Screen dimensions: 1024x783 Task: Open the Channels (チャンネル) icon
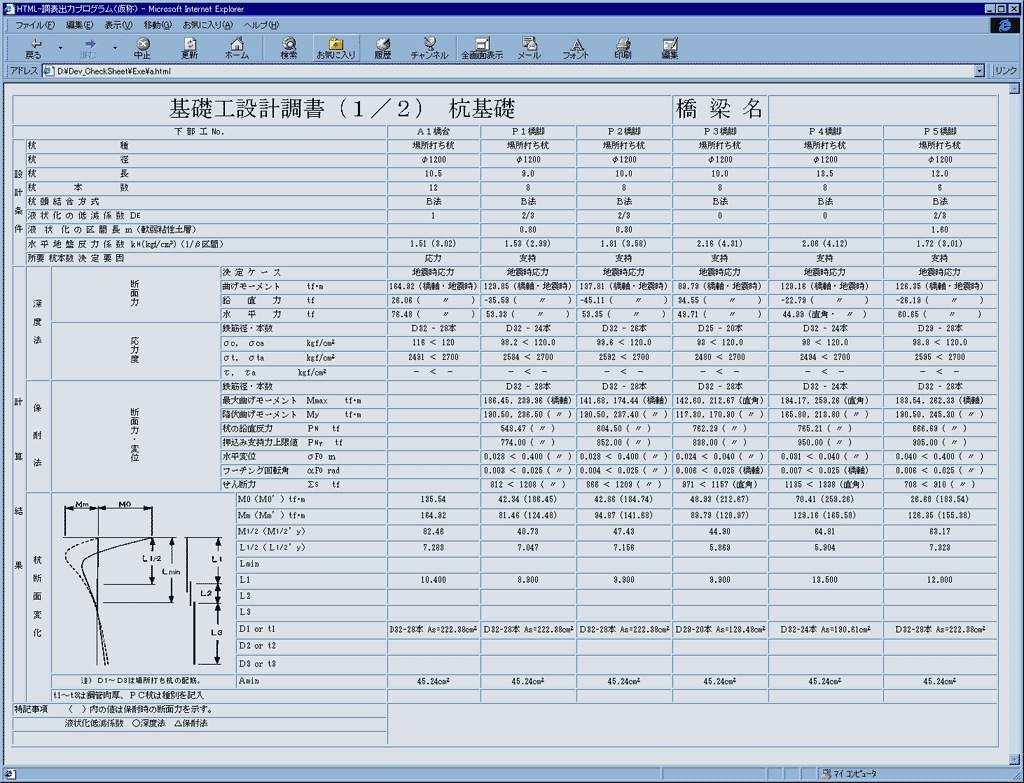[x=429, y=48]
